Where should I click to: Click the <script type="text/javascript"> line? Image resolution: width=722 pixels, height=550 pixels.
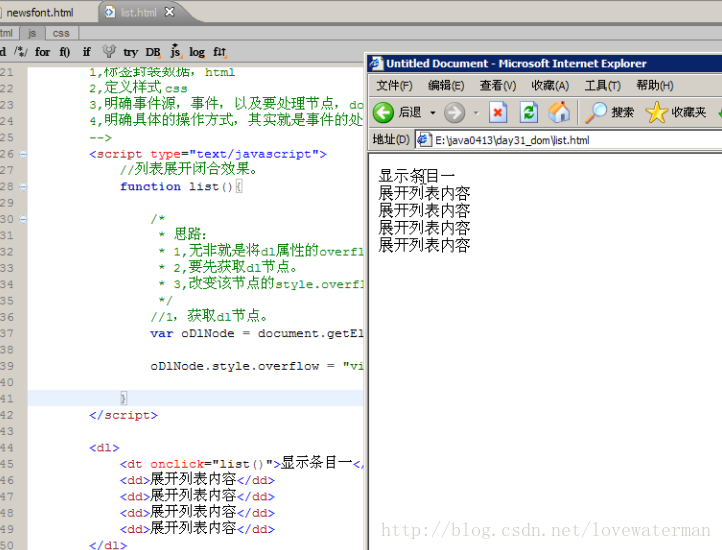[x=208, y=154]
